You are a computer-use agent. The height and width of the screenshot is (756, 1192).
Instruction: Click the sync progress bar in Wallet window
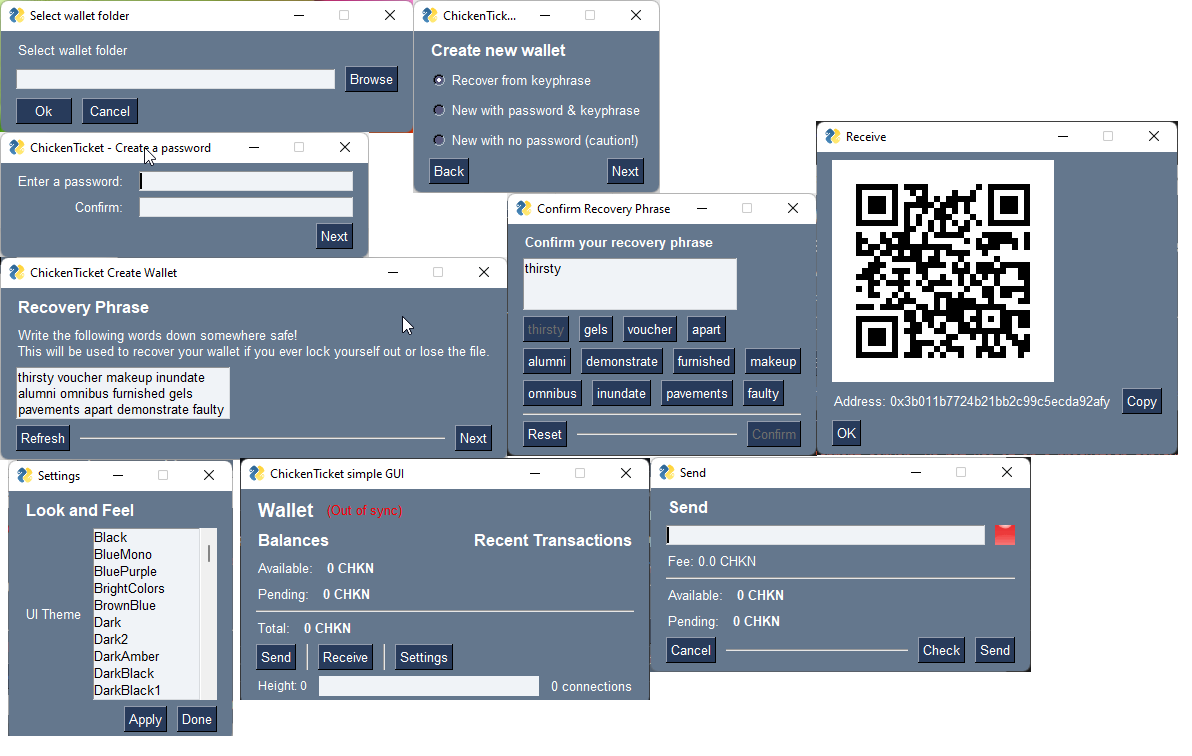click(429, 686)
